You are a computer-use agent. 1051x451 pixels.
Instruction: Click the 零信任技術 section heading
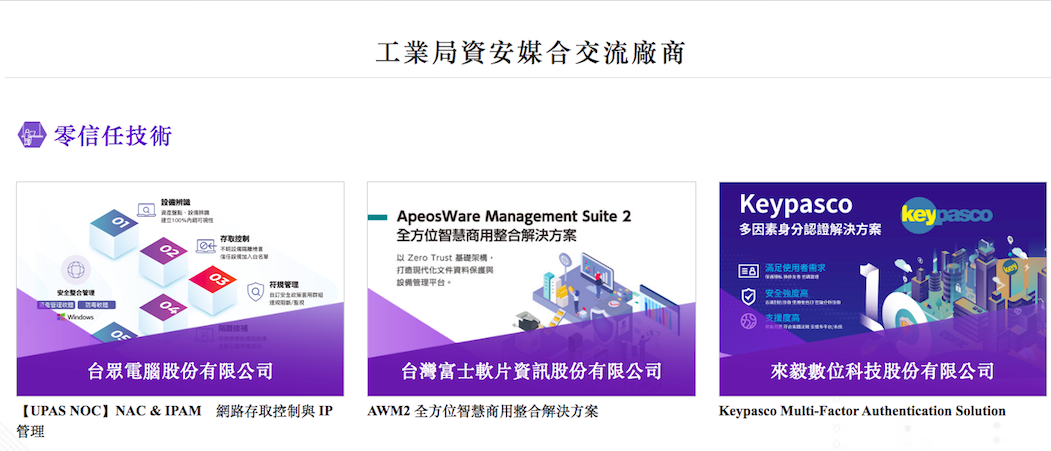coord(113,135)
